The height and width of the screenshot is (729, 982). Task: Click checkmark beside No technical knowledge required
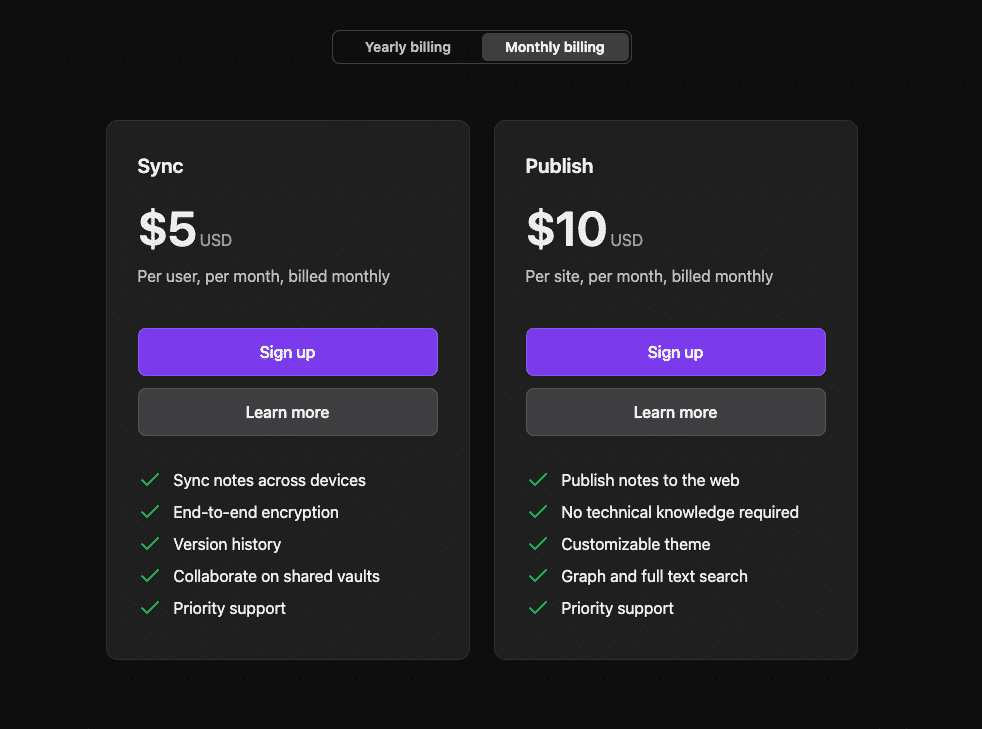[x=538, y=512]
